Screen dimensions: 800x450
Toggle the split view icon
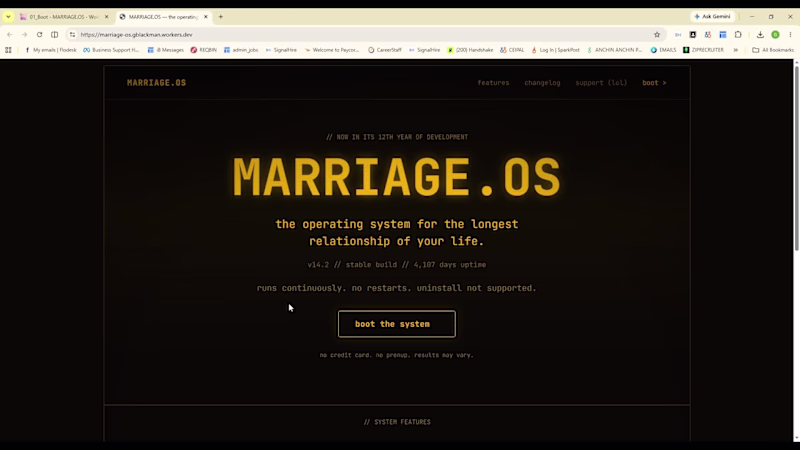coord(55,35)
